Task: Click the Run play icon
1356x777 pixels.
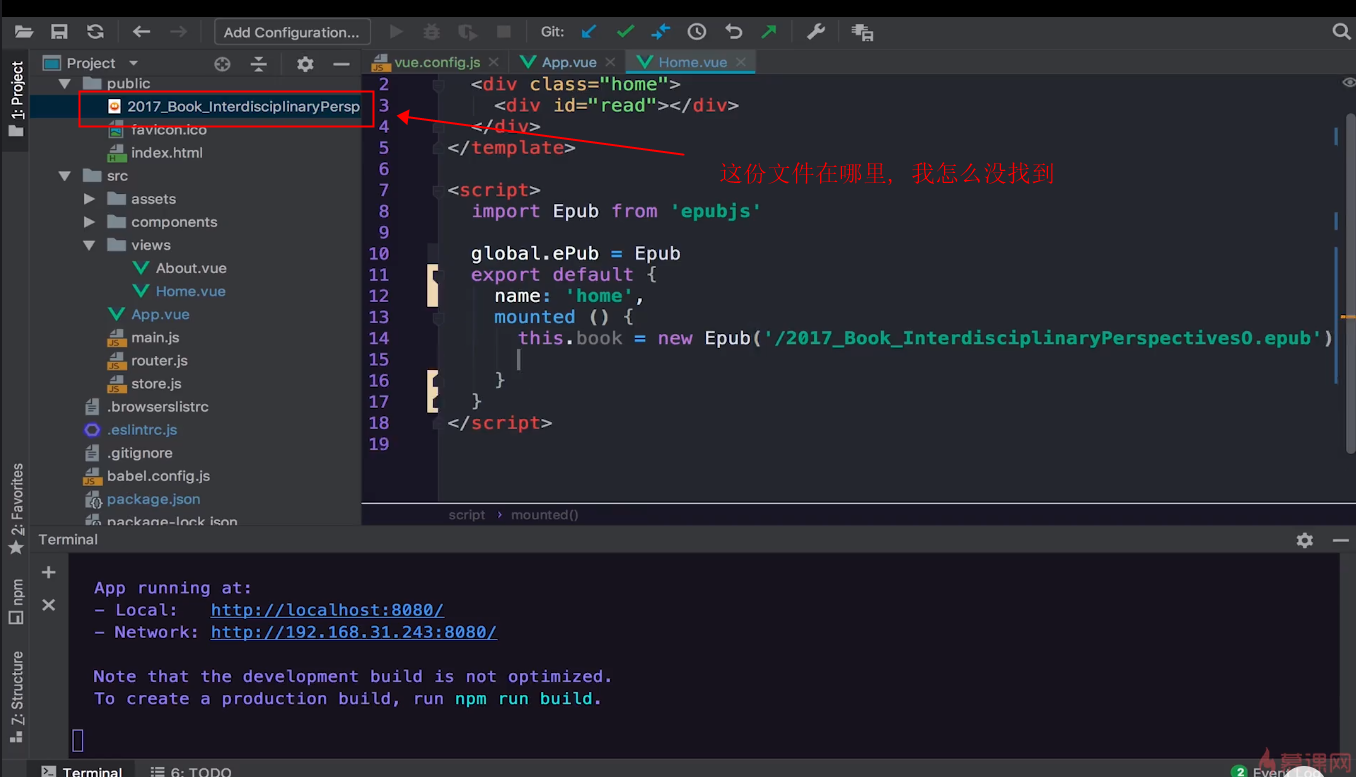Action: pos(396,32)
